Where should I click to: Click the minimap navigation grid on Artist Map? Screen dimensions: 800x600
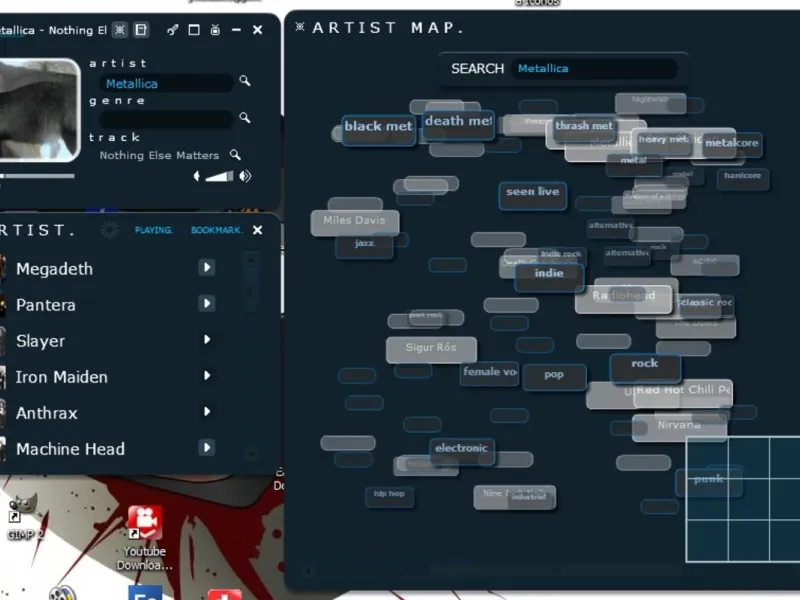[743, 499]
